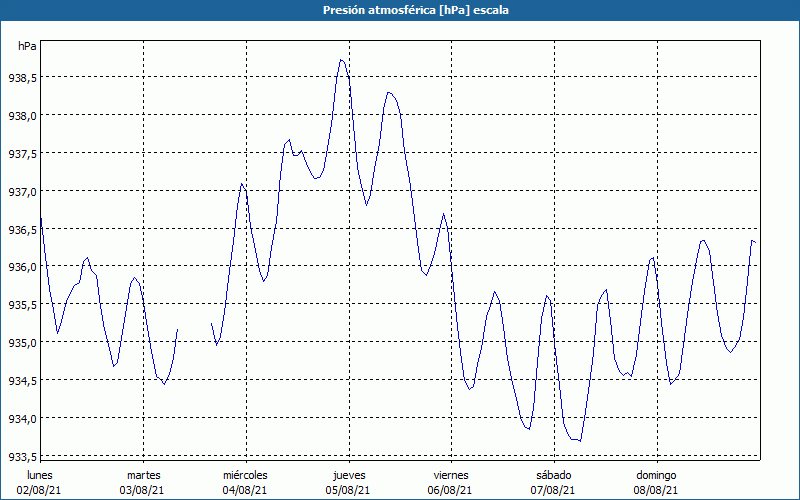Click the 'sábado' day label
800x500 pixels.
[554, 475]
